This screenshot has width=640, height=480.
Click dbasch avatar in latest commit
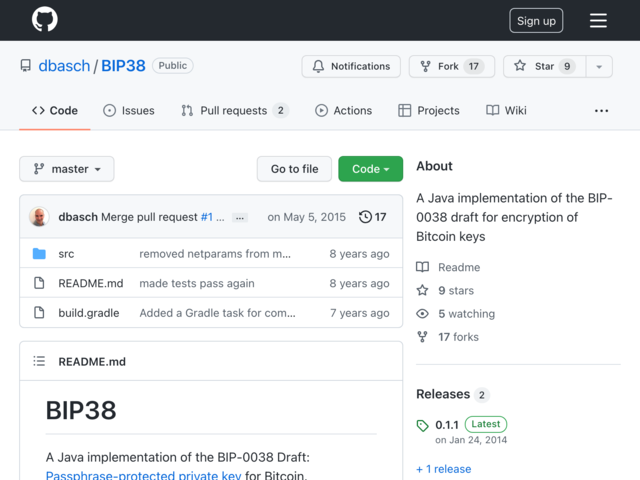click(x=39, y=217)
